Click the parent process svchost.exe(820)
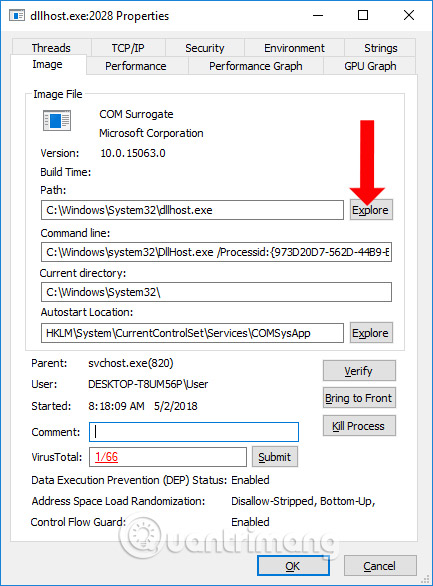The width and height of the screenshot is (433, 586). 131,363
